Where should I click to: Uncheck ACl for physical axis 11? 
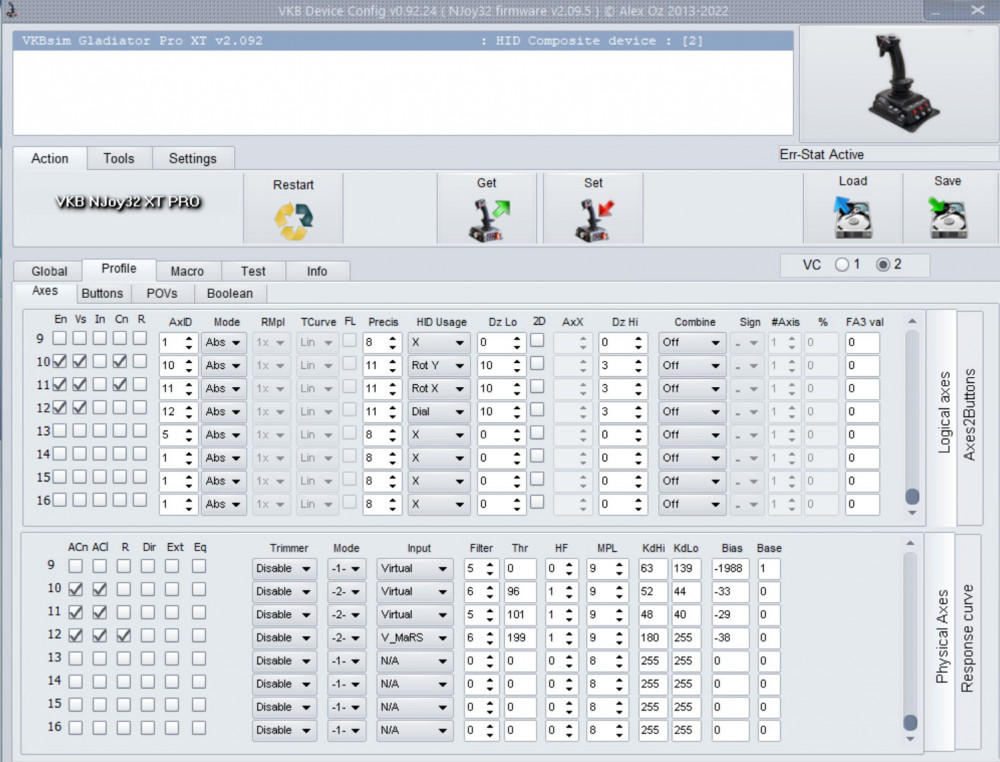[x=99, y=612]
